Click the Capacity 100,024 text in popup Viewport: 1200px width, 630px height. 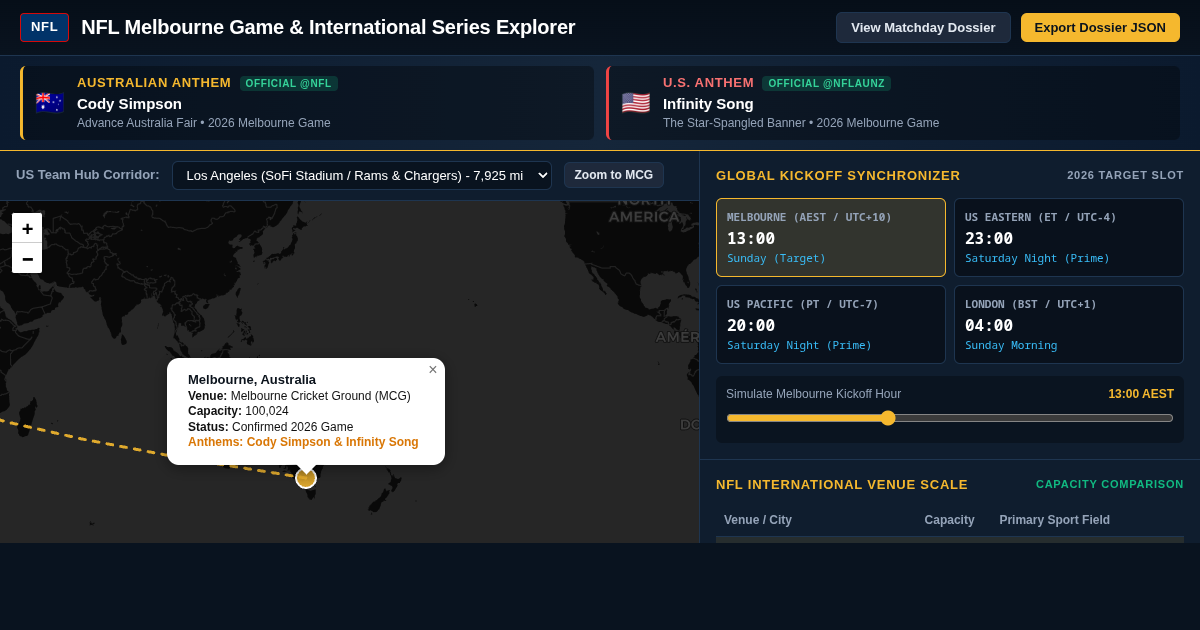238,411
